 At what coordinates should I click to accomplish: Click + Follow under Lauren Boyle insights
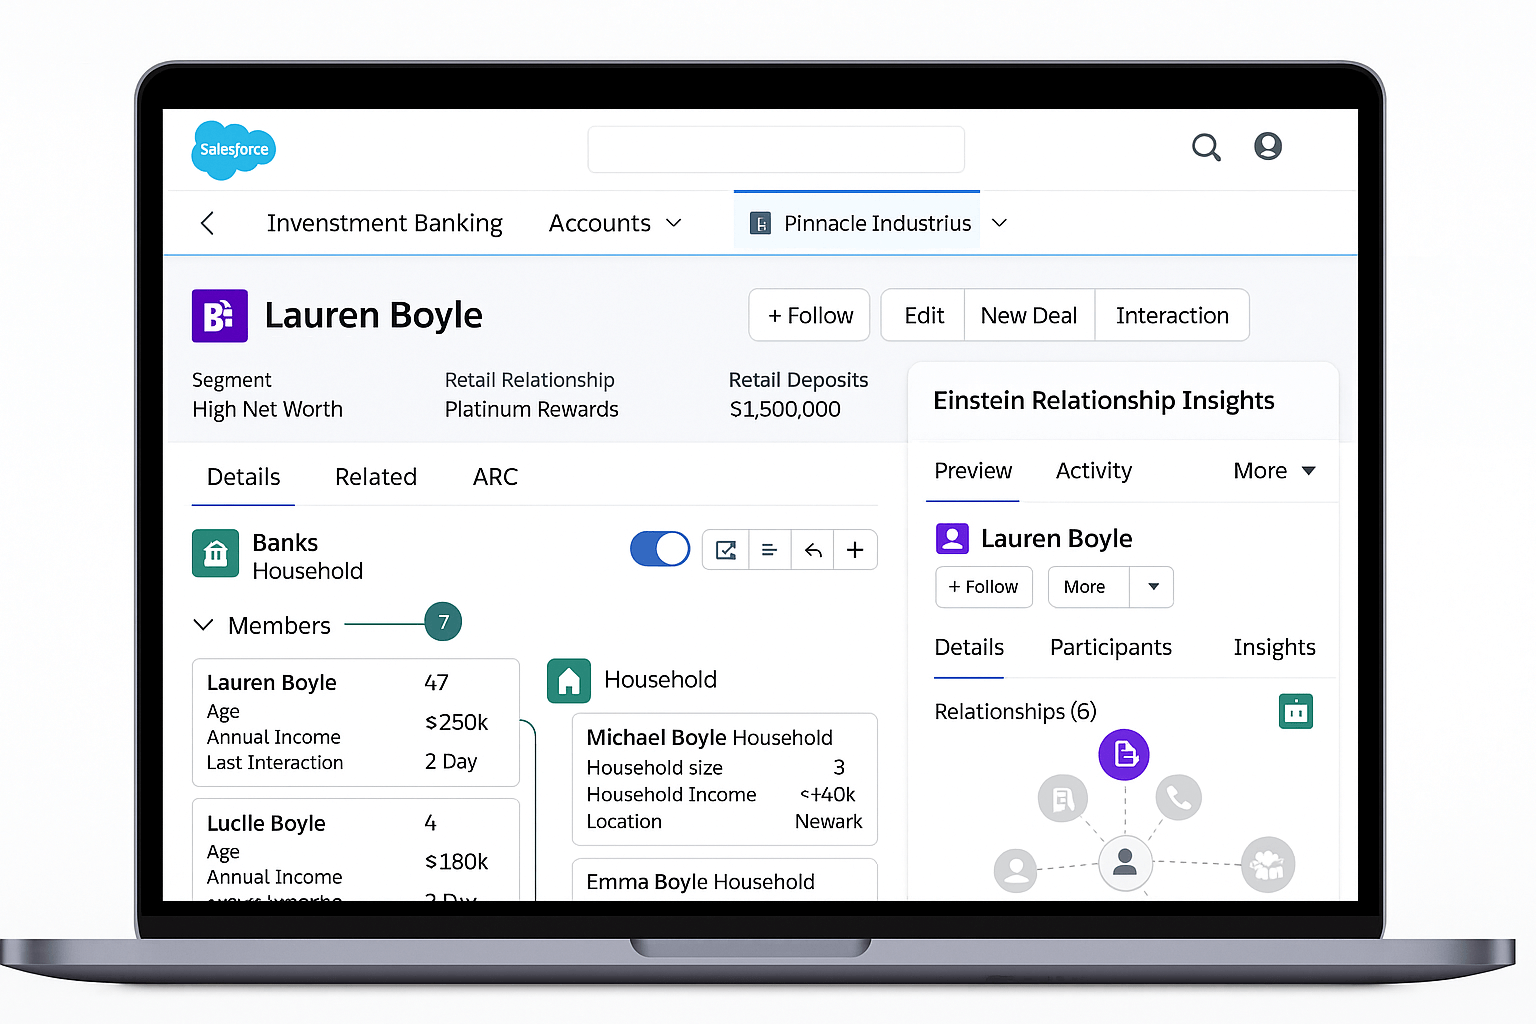pos(984,587)
